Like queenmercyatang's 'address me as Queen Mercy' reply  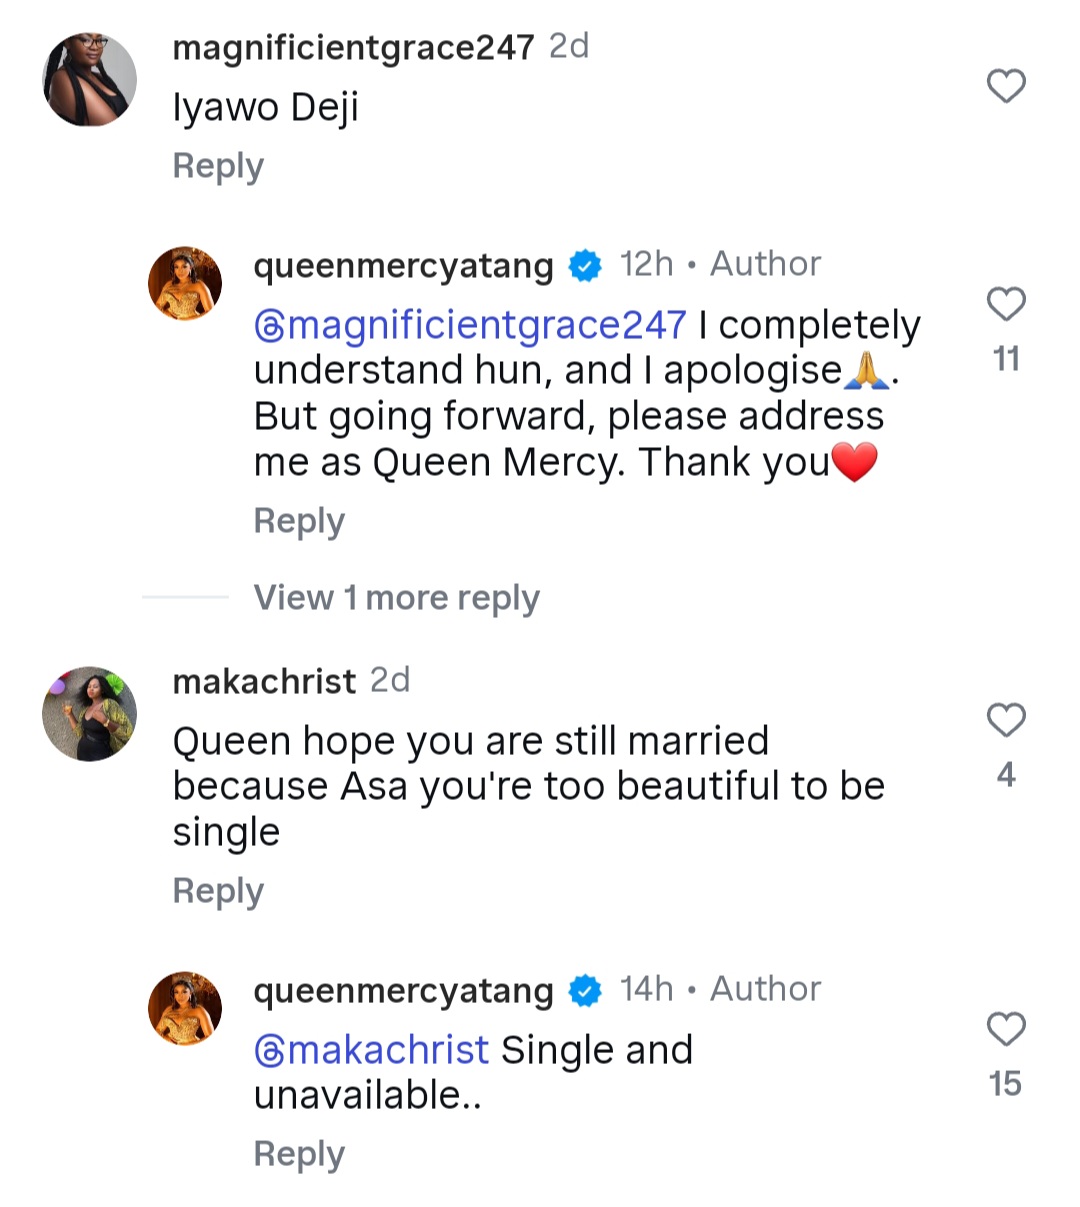tap(1006, 303)
